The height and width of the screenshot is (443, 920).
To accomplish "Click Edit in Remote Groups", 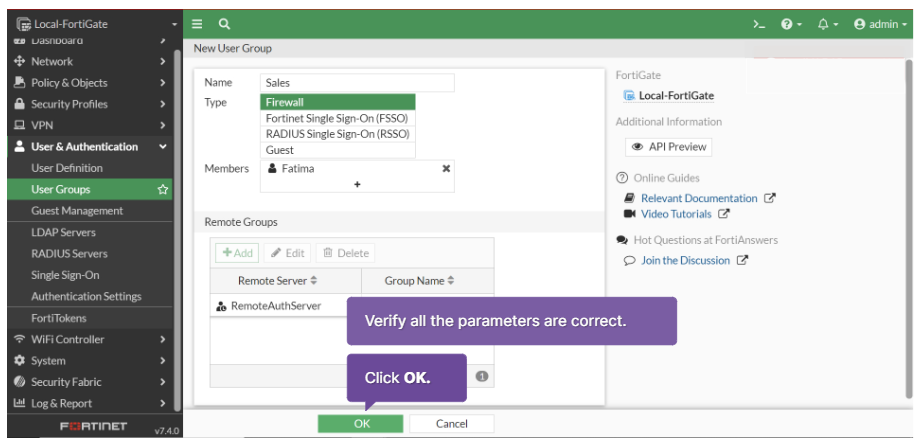I will (x=288, y=253).
